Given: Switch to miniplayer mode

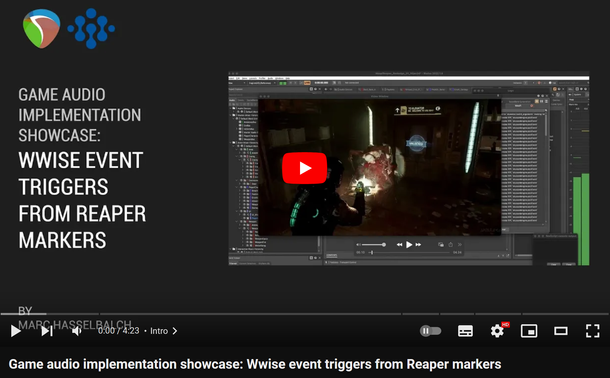Looking at the screenshot, I should click(x=529, y=331).
